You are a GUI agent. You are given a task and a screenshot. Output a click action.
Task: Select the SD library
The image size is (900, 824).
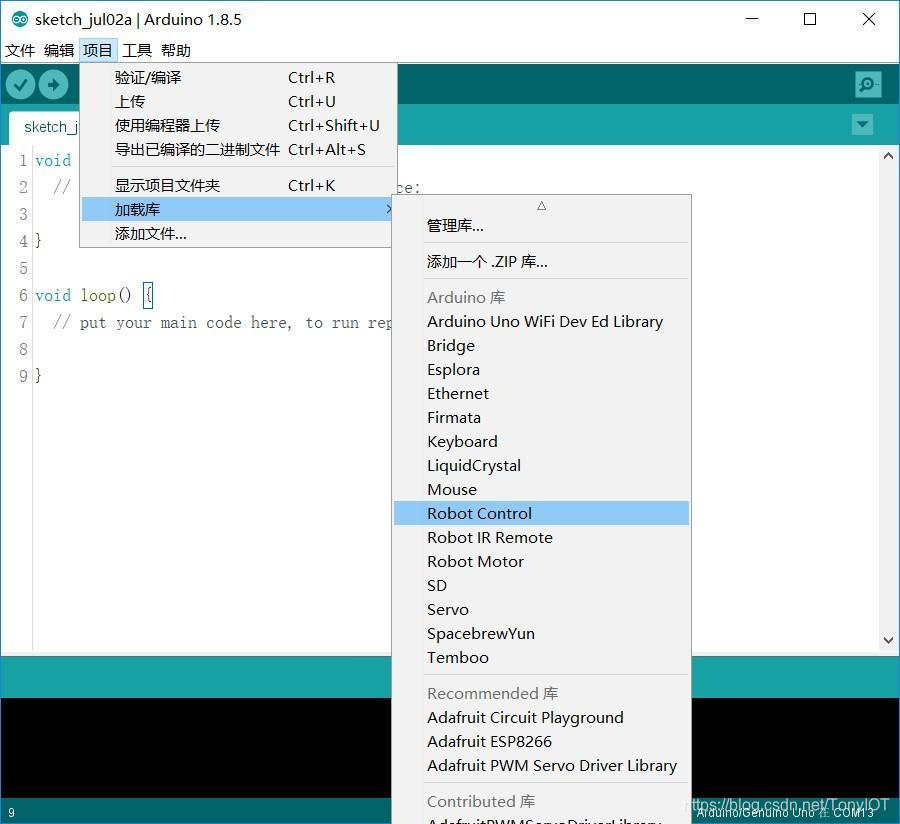(x=541, y=586)
